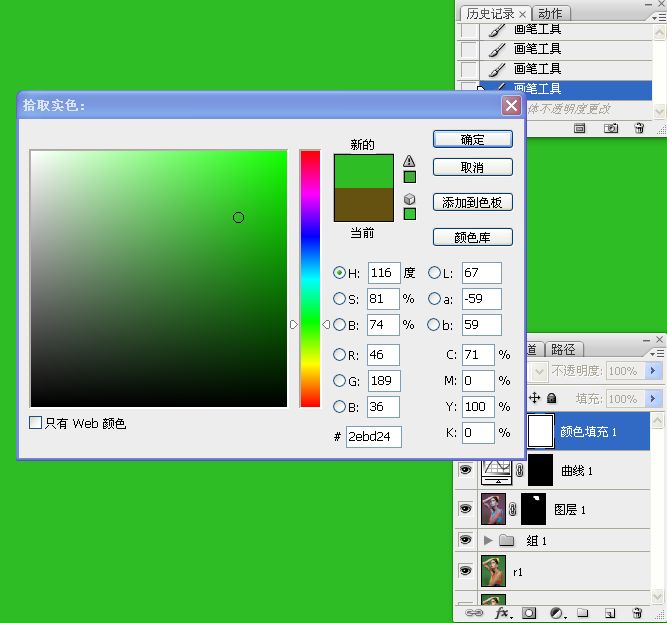This screenshot has height=623, width=667.
Task: Select the H hue radio button
Action: click(339, 273)
